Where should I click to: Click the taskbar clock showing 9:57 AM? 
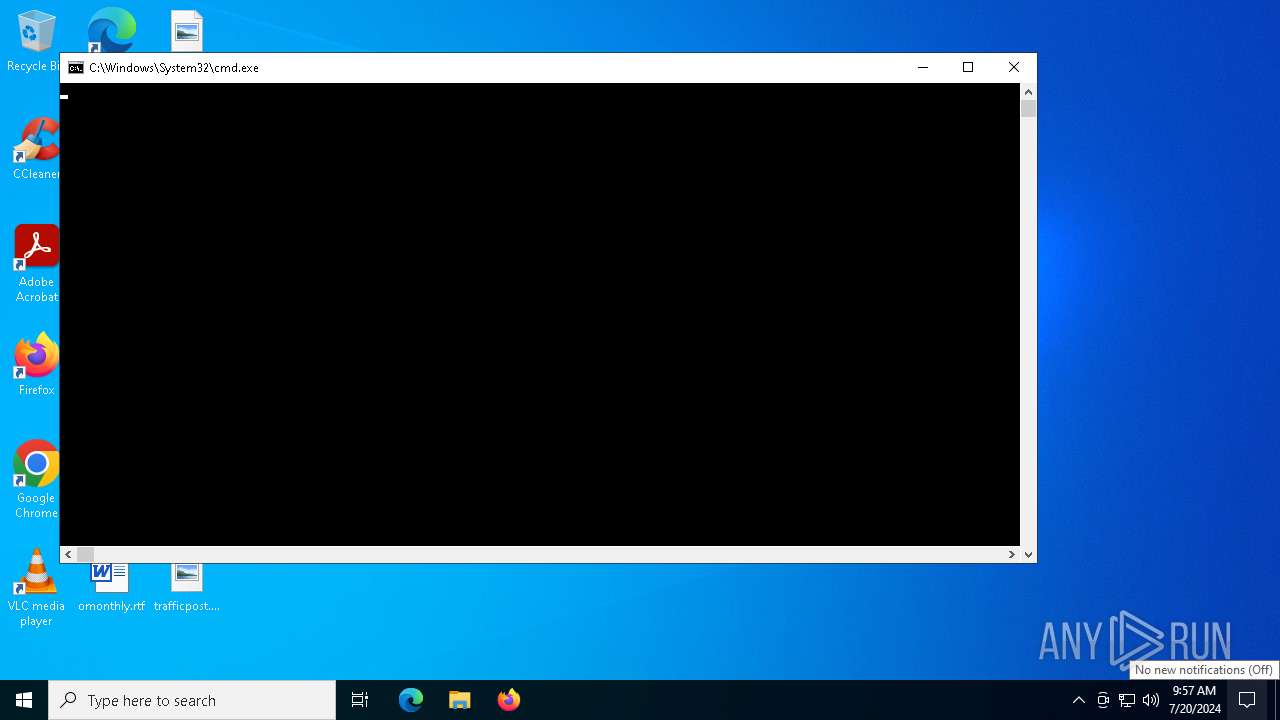(1194, 700)
